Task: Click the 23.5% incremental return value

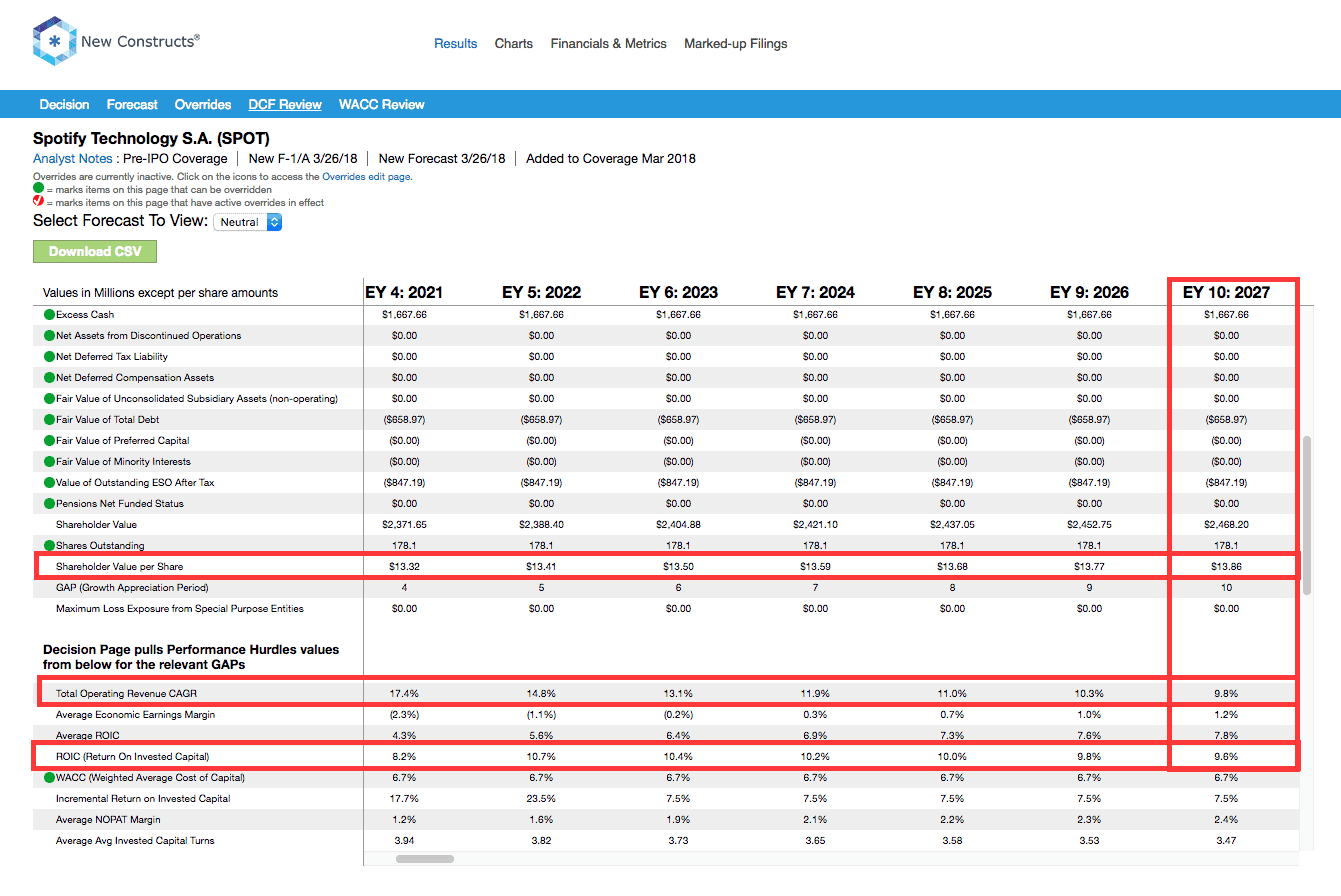Action: 541,799
